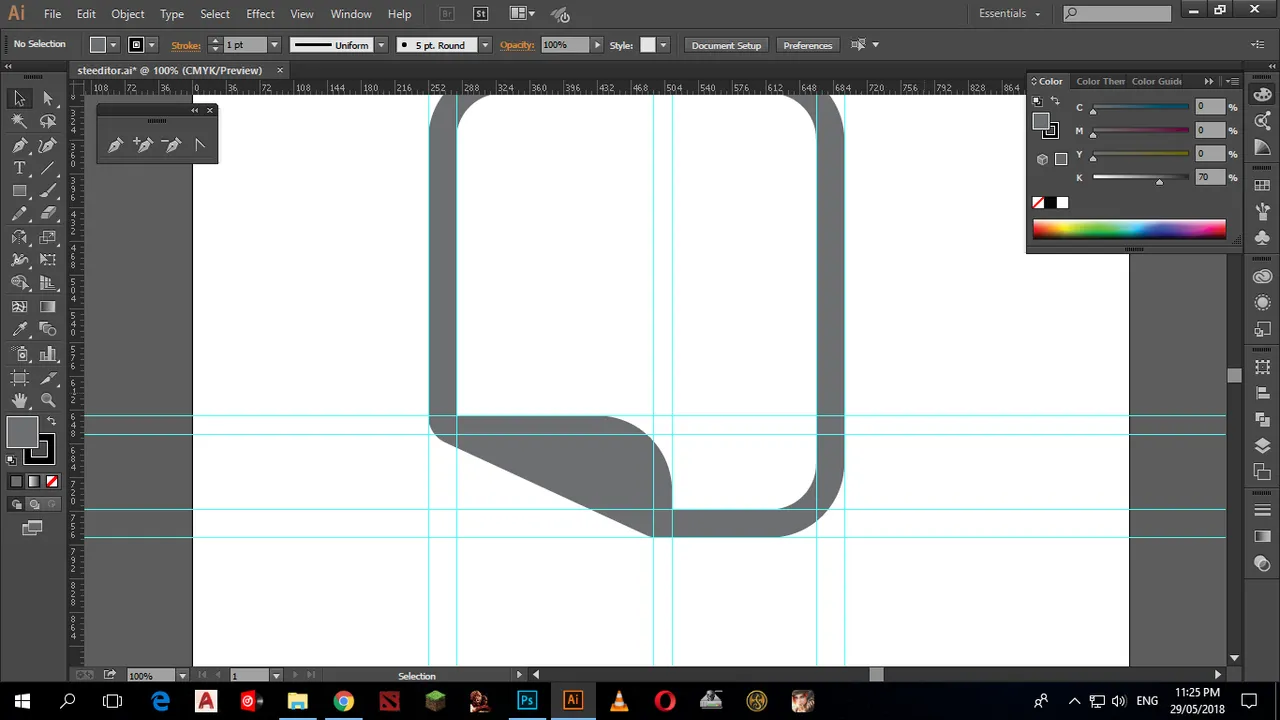Click K value input field
Image resolution: width=1280 pixels, height=720 pixels.
pyautogui.click(x=1210, y=177)
